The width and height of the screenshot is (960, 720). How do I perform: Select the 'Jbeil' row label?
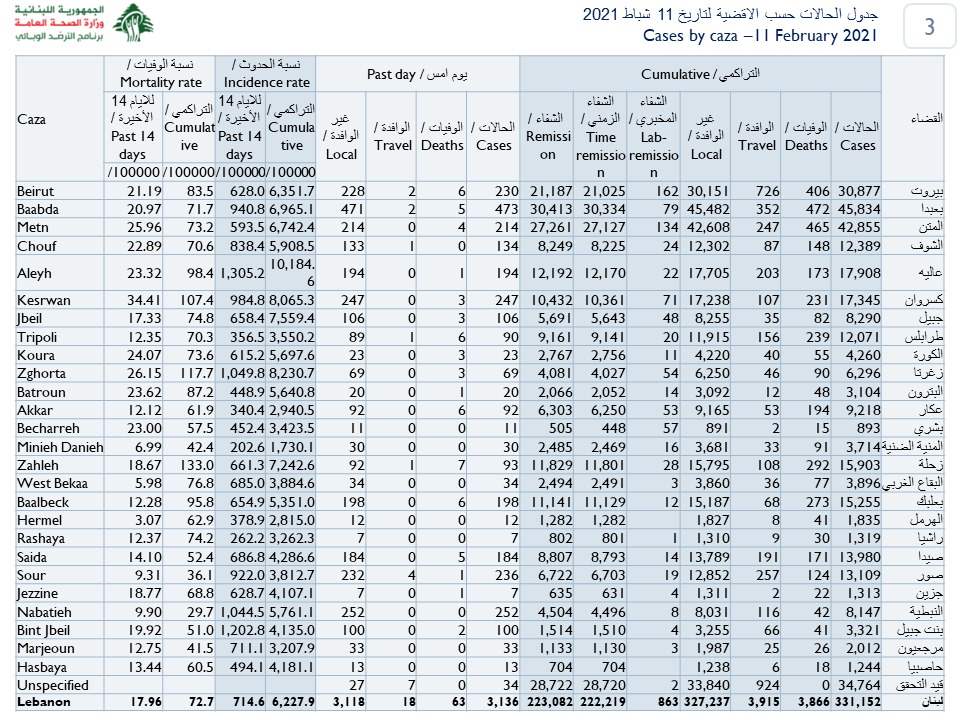(29, 318)
